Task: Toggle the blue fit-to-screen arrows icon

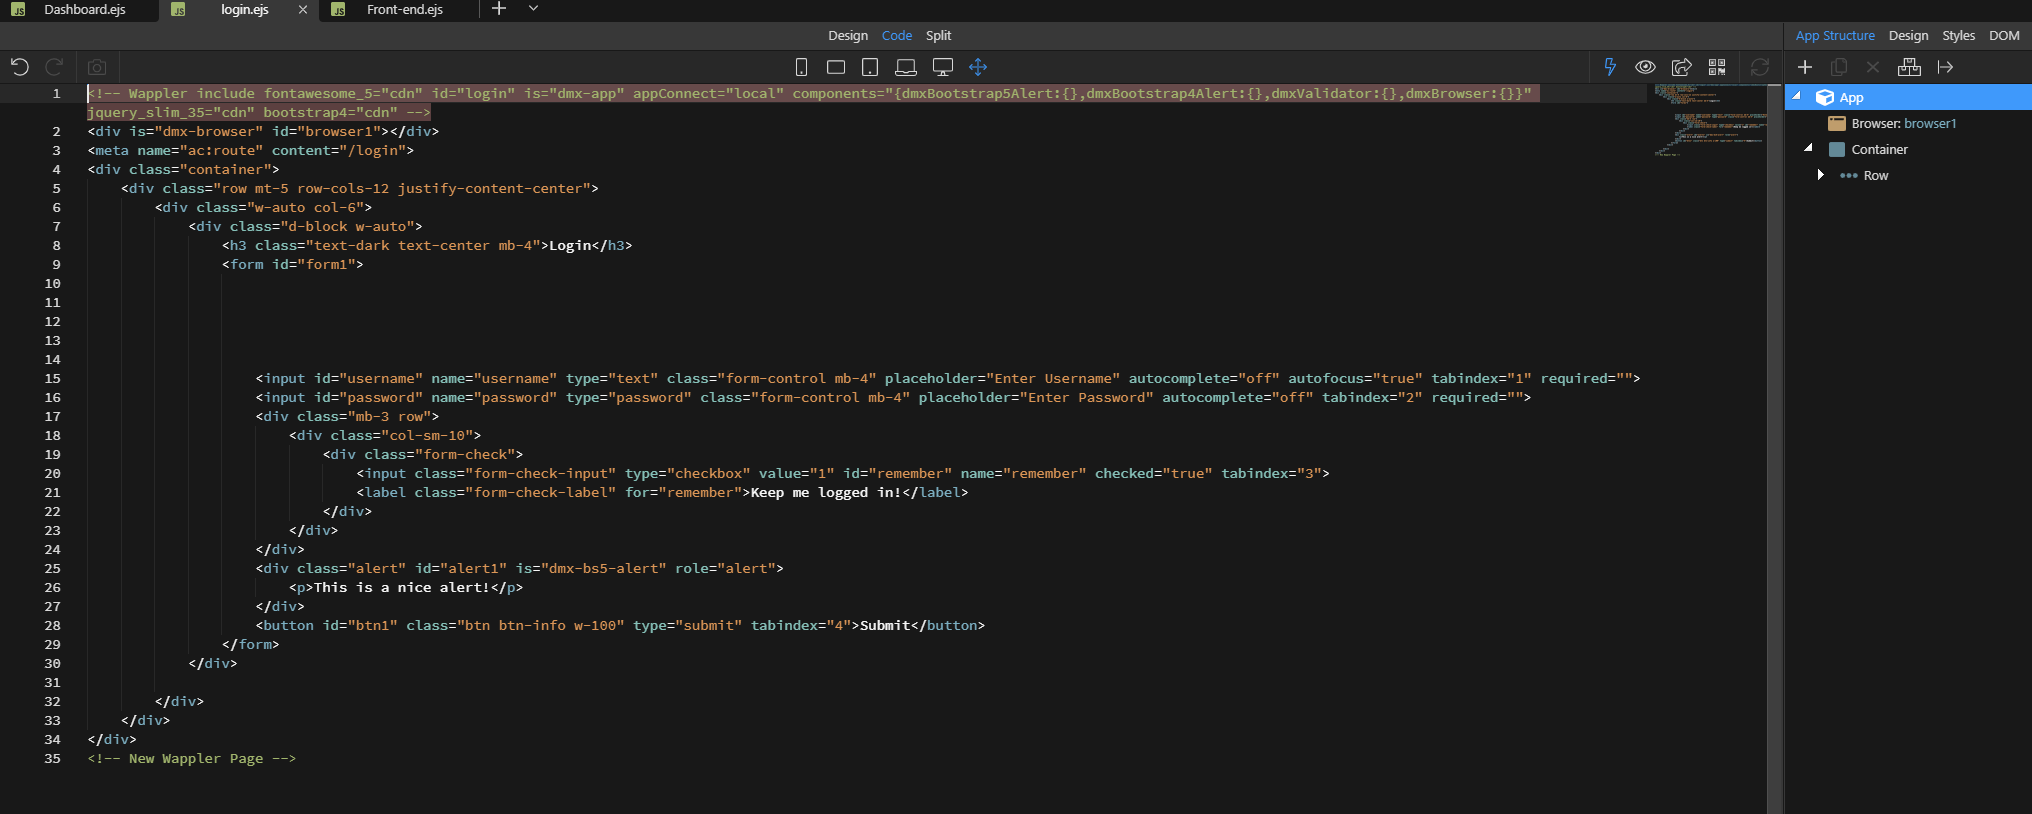Action: click(978, 67)
